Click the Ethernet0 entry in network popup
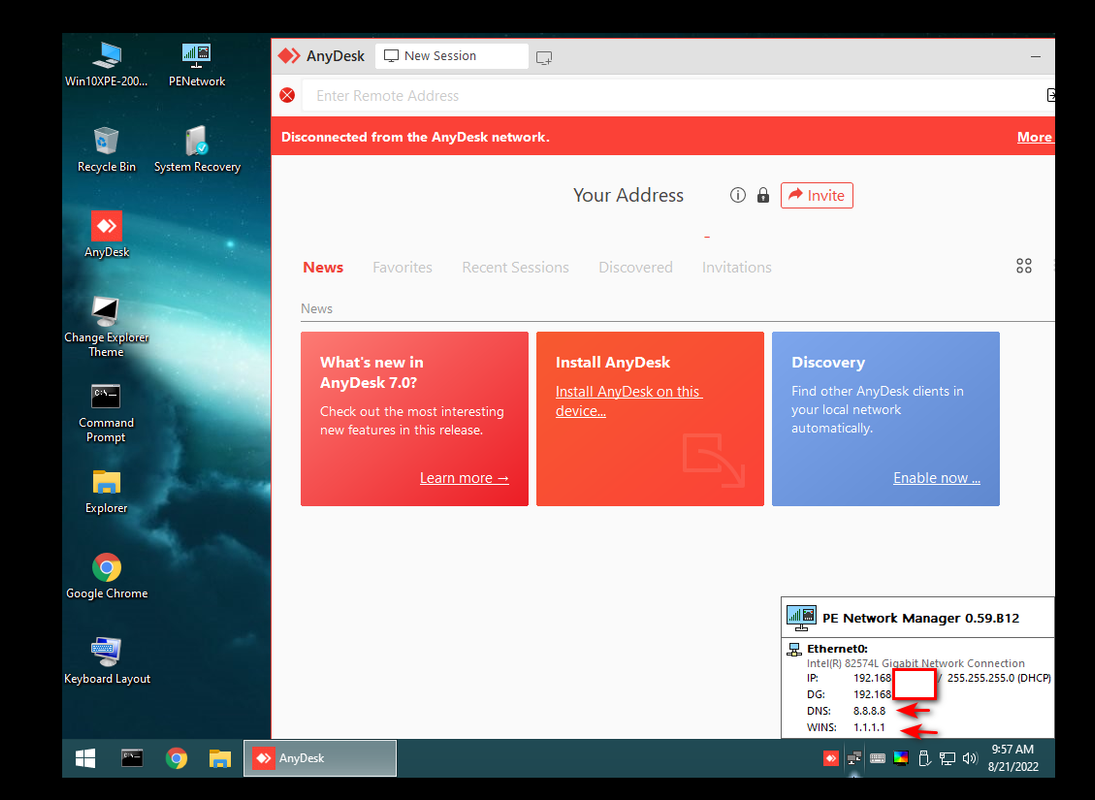The image size is (1095, 800). pyautogui.click(x=837, y=649)
